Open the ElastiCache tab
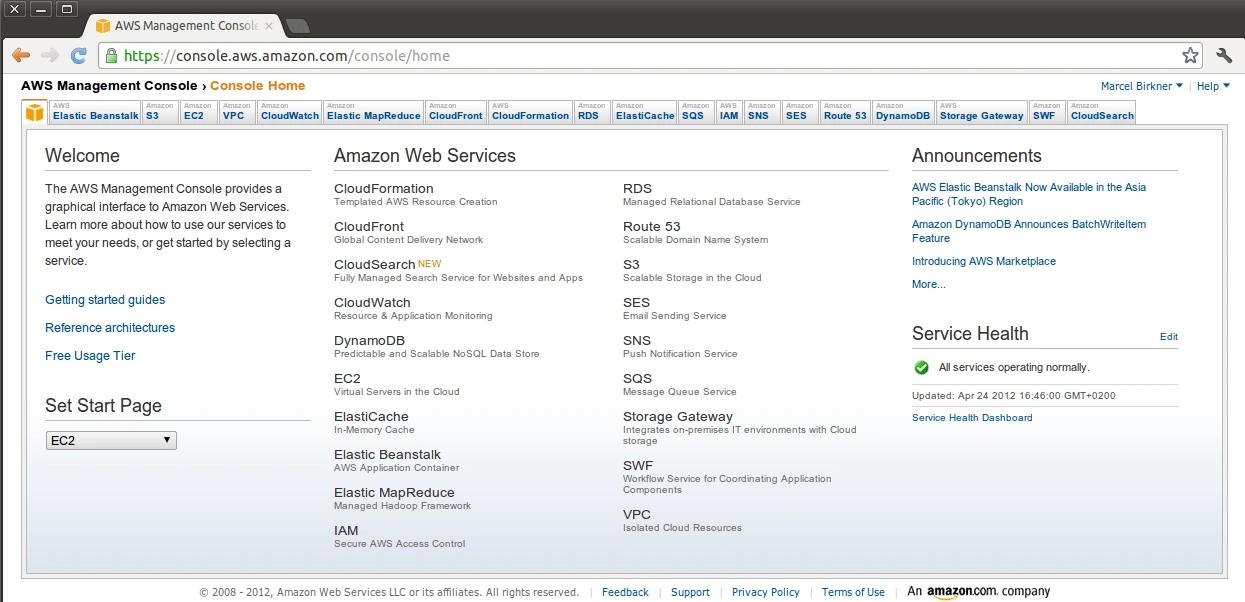Viewport: 1245px width, 602px height. (x=645, y=112)
